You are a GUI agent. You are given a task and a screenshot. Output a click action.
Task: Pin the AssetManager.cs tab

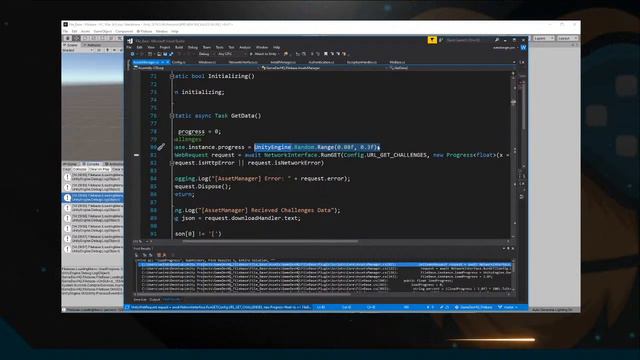pos(162,62)
